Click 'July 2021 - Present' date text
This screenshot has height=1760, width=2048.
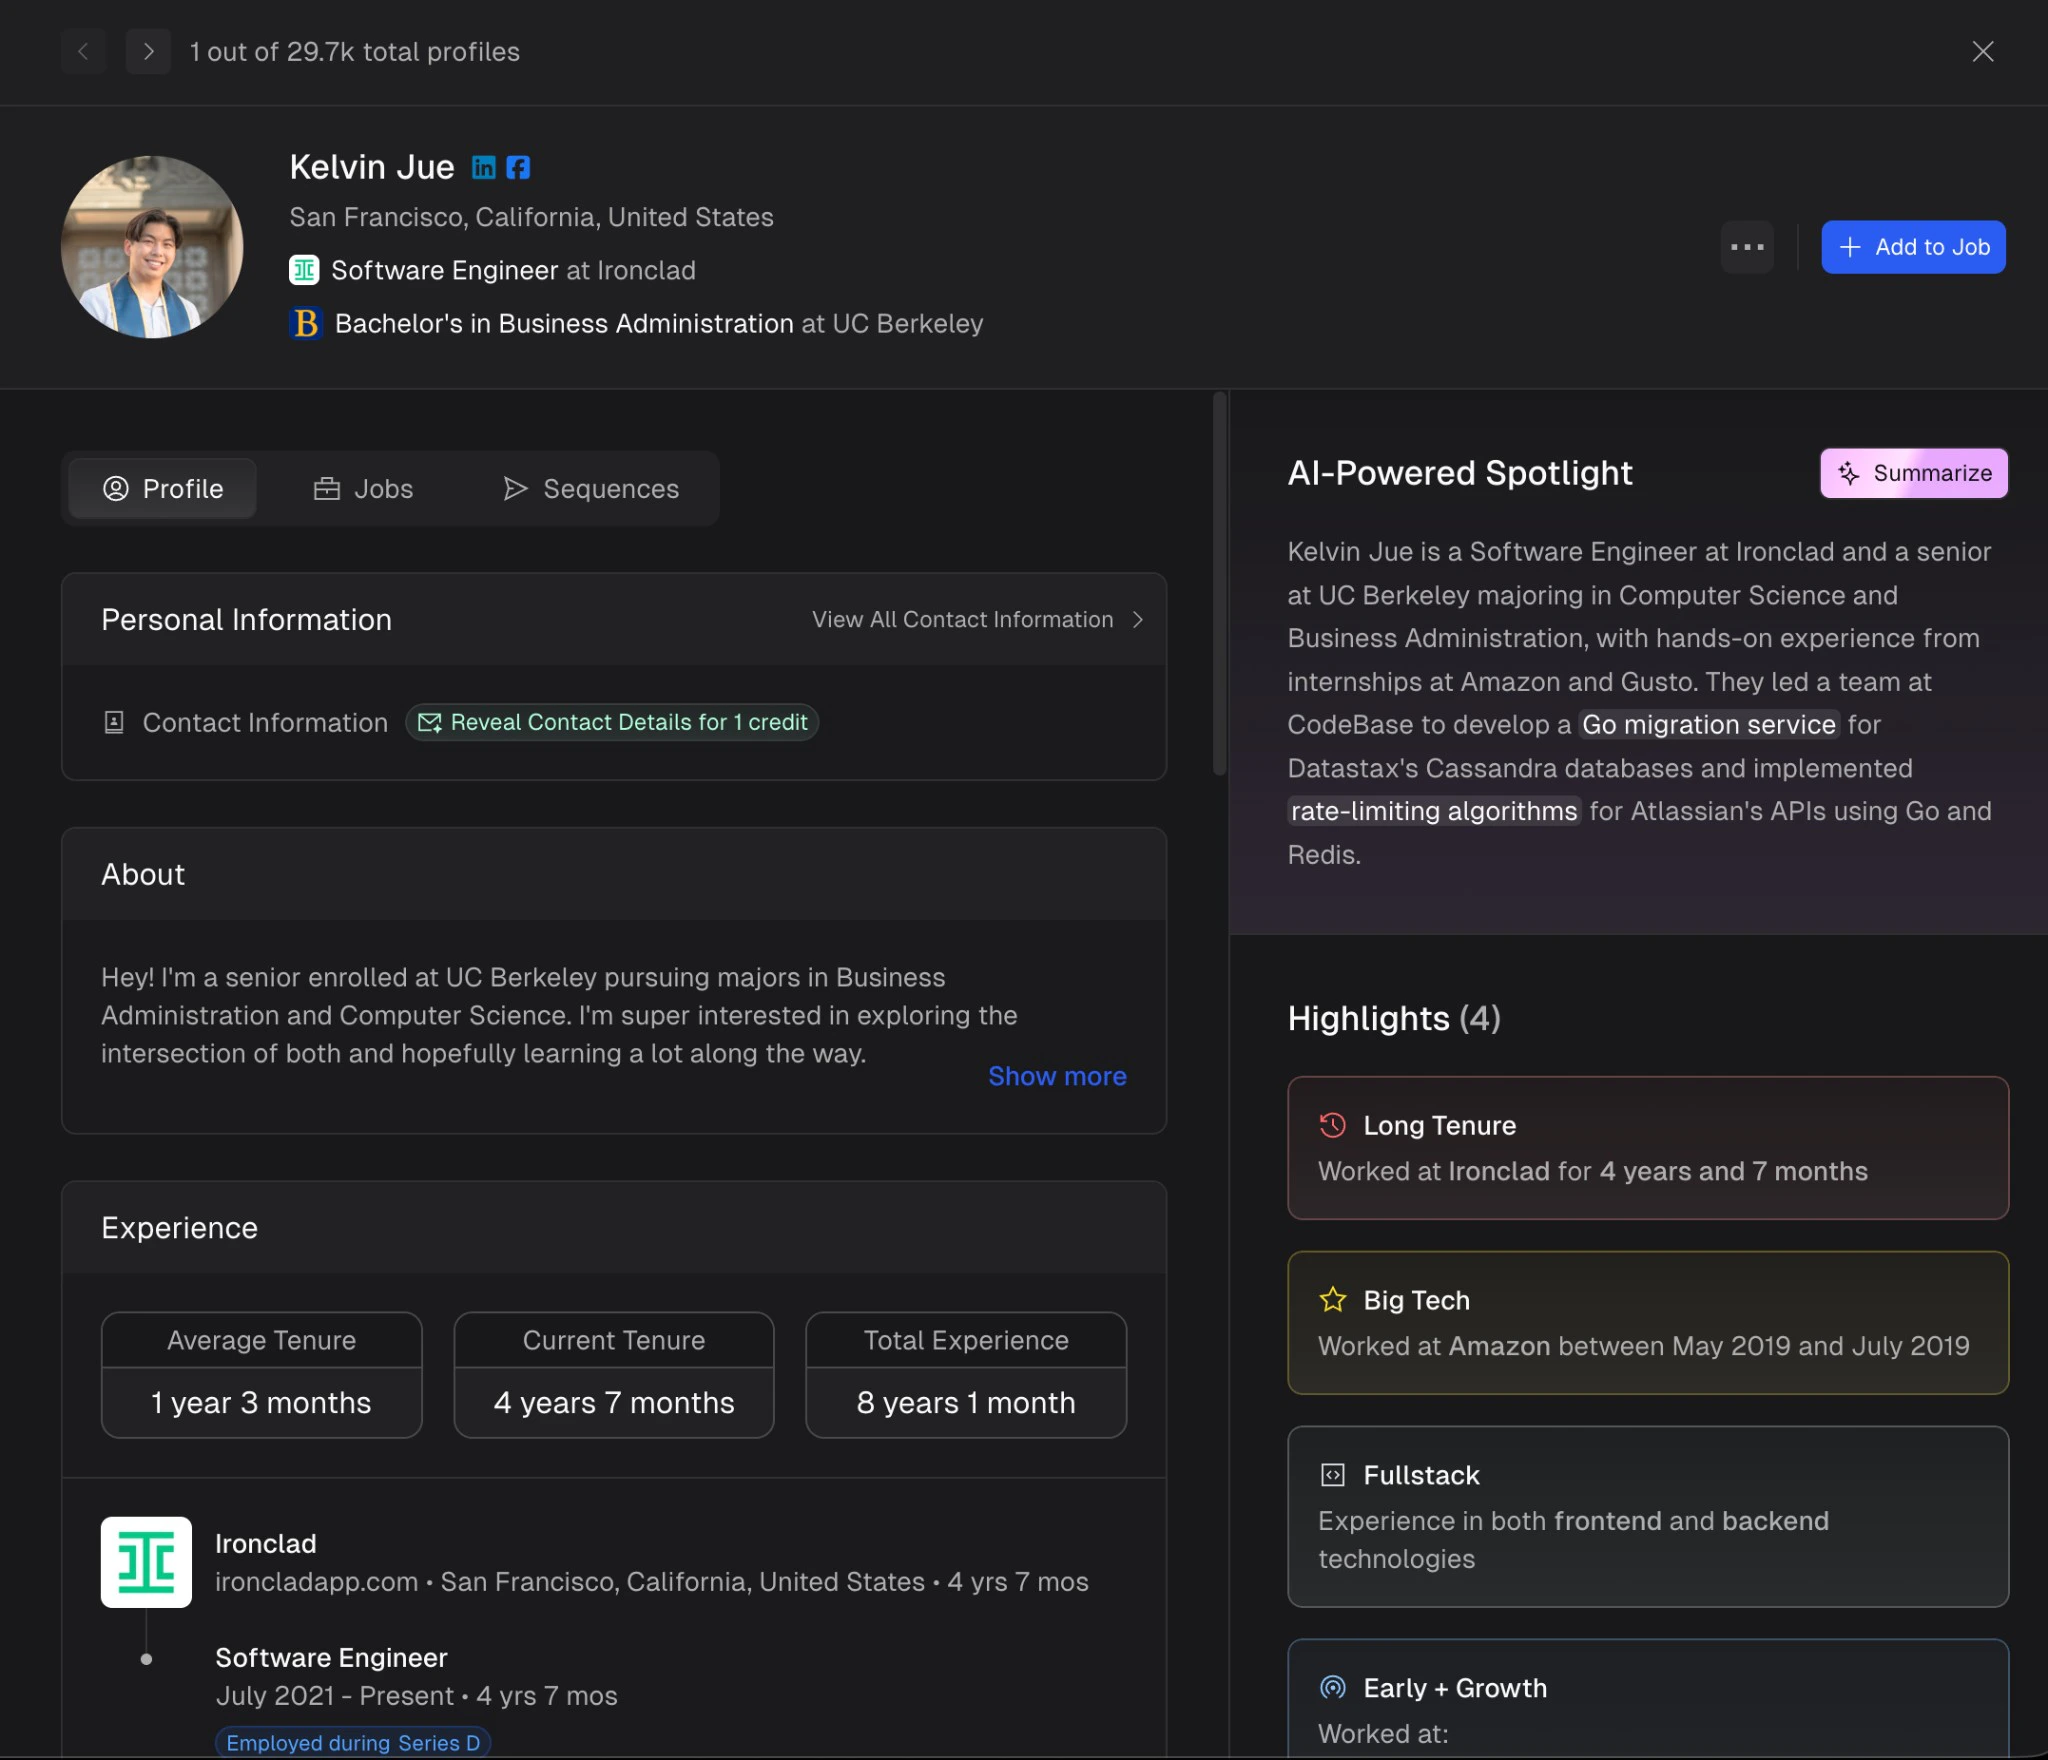click(335, 1696)
